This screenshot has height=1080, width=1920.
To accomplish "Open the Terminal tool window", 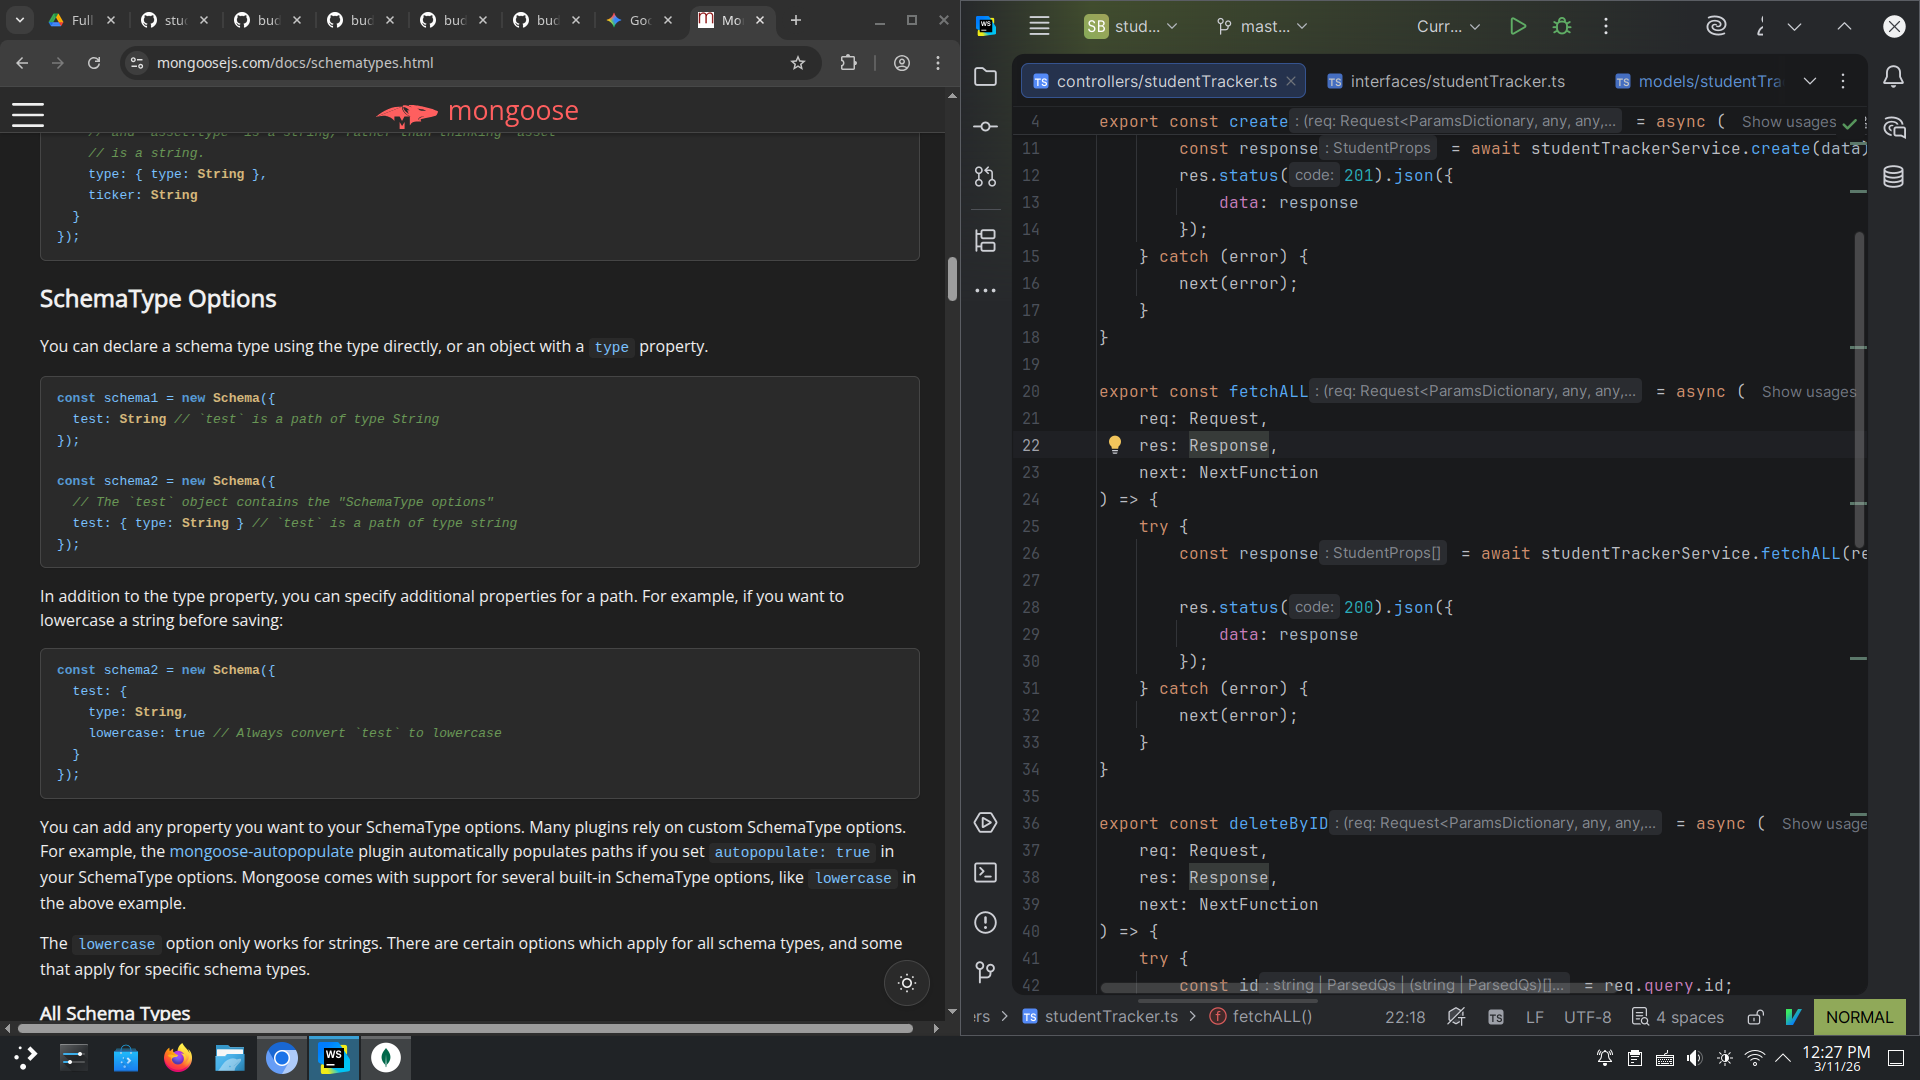I will point(985,872).
